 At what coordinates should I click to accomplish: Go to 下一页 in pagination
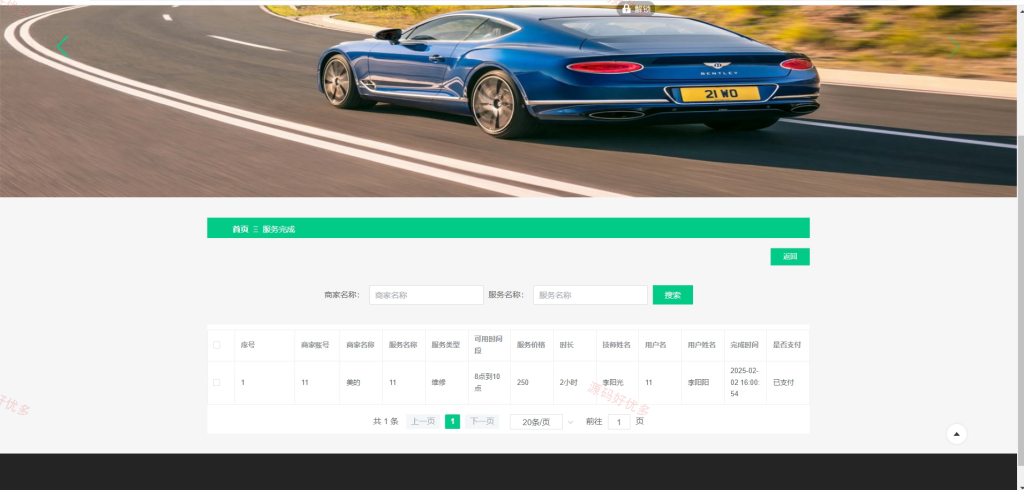point(482,421)
